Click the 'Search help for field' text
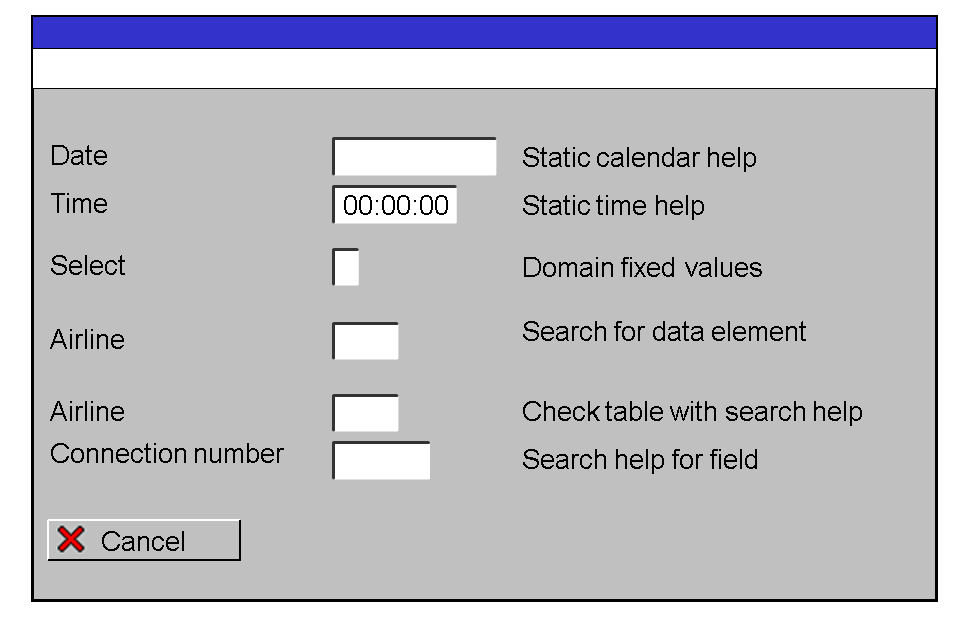Viewport: 960px width, 624px height. pyautogui.click(x=640, y=460)
